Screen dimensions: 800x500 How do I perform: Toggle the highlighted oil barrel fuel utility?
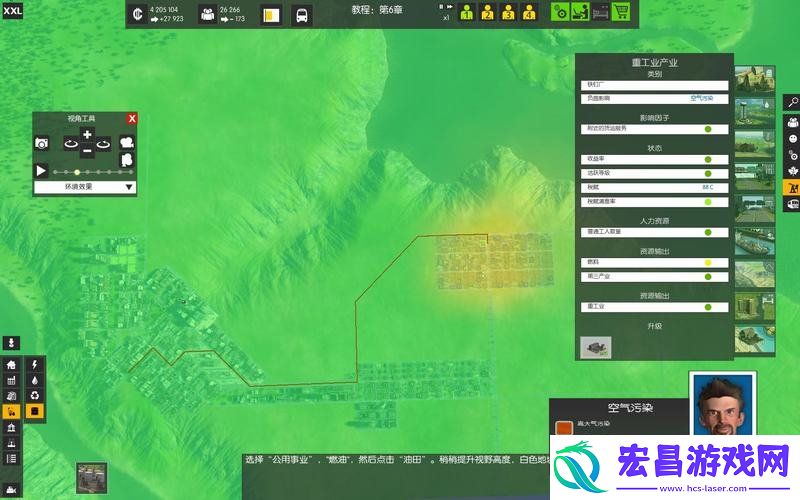point(35,411)
